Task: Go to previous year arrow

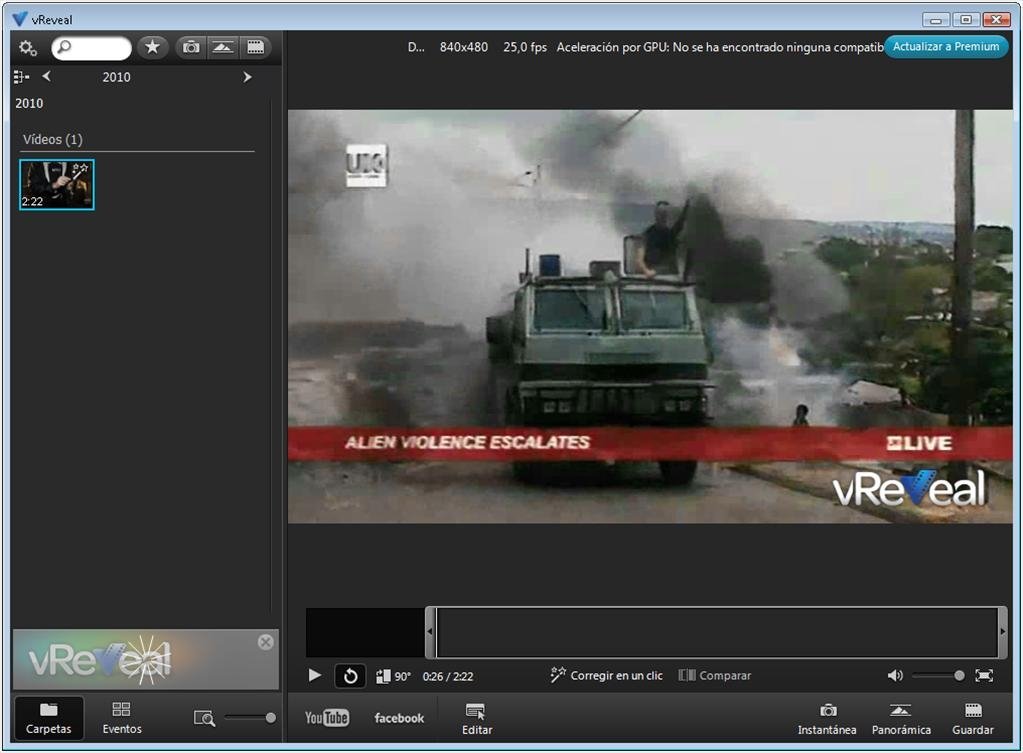Action: [46, 76]
